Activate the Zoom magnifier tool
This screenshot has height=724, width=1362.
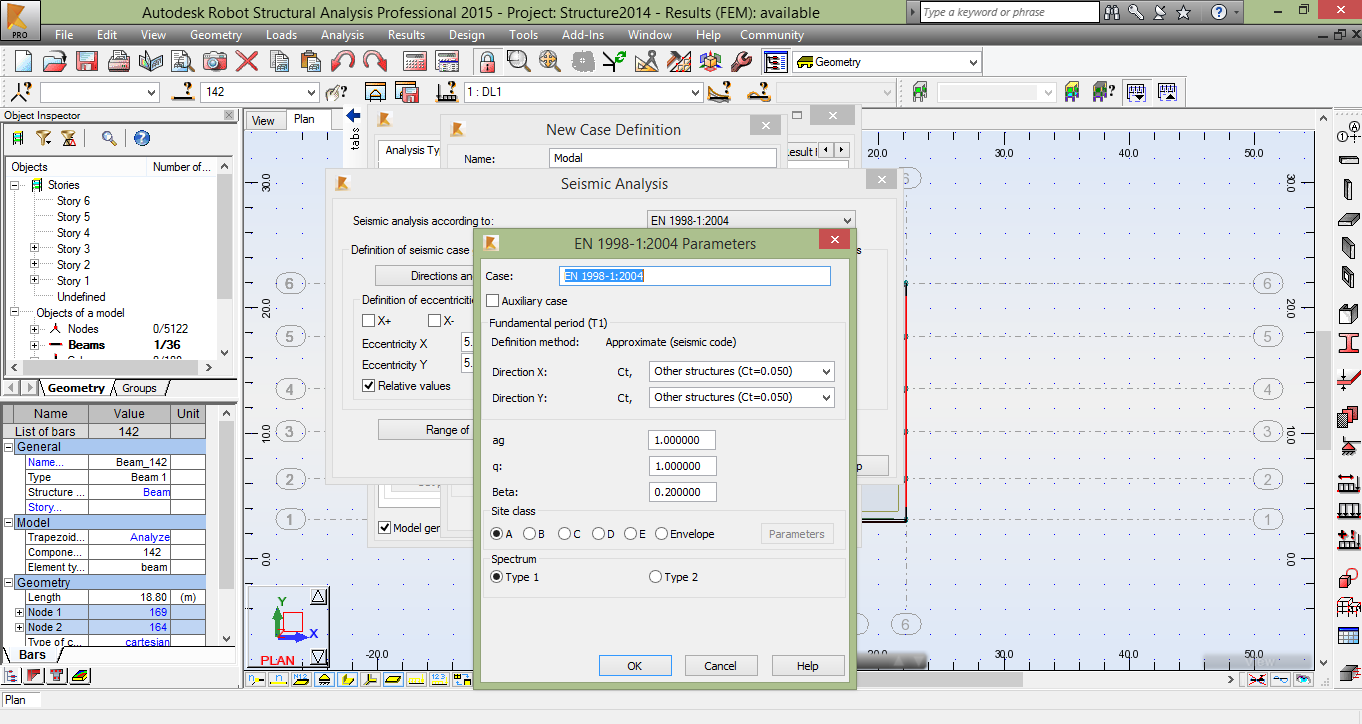pyautogui.click(x=516, y=61)
